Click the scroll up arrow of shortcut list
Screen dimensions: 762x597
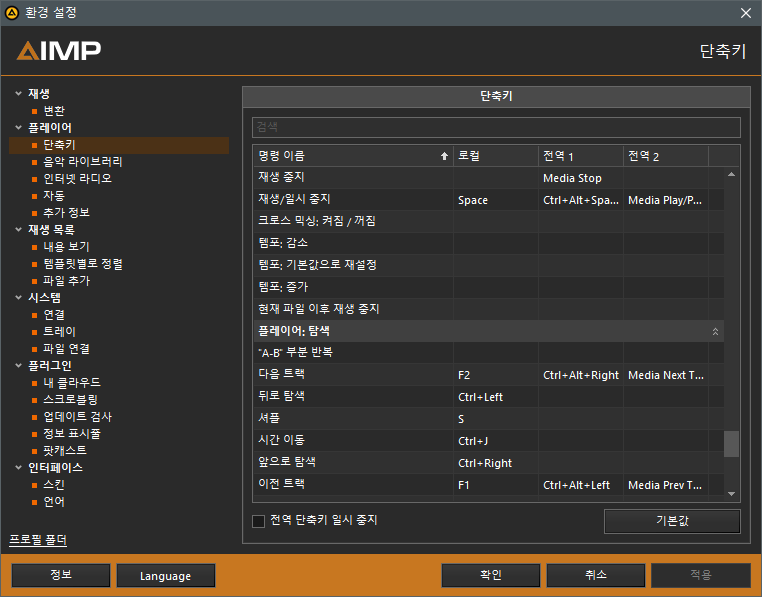coord(731,174)
